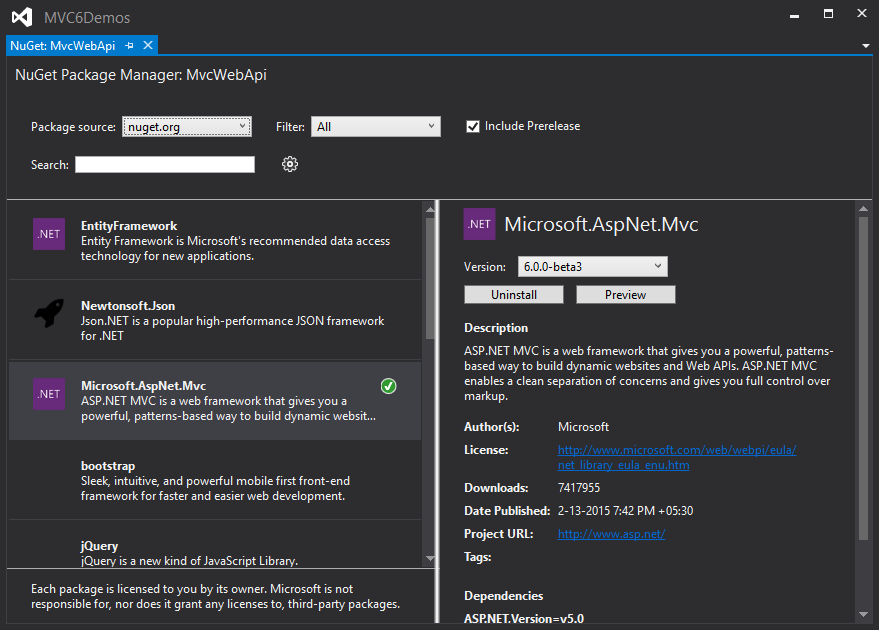Open the http://www.asp.net/ project link

pos(611,534)
